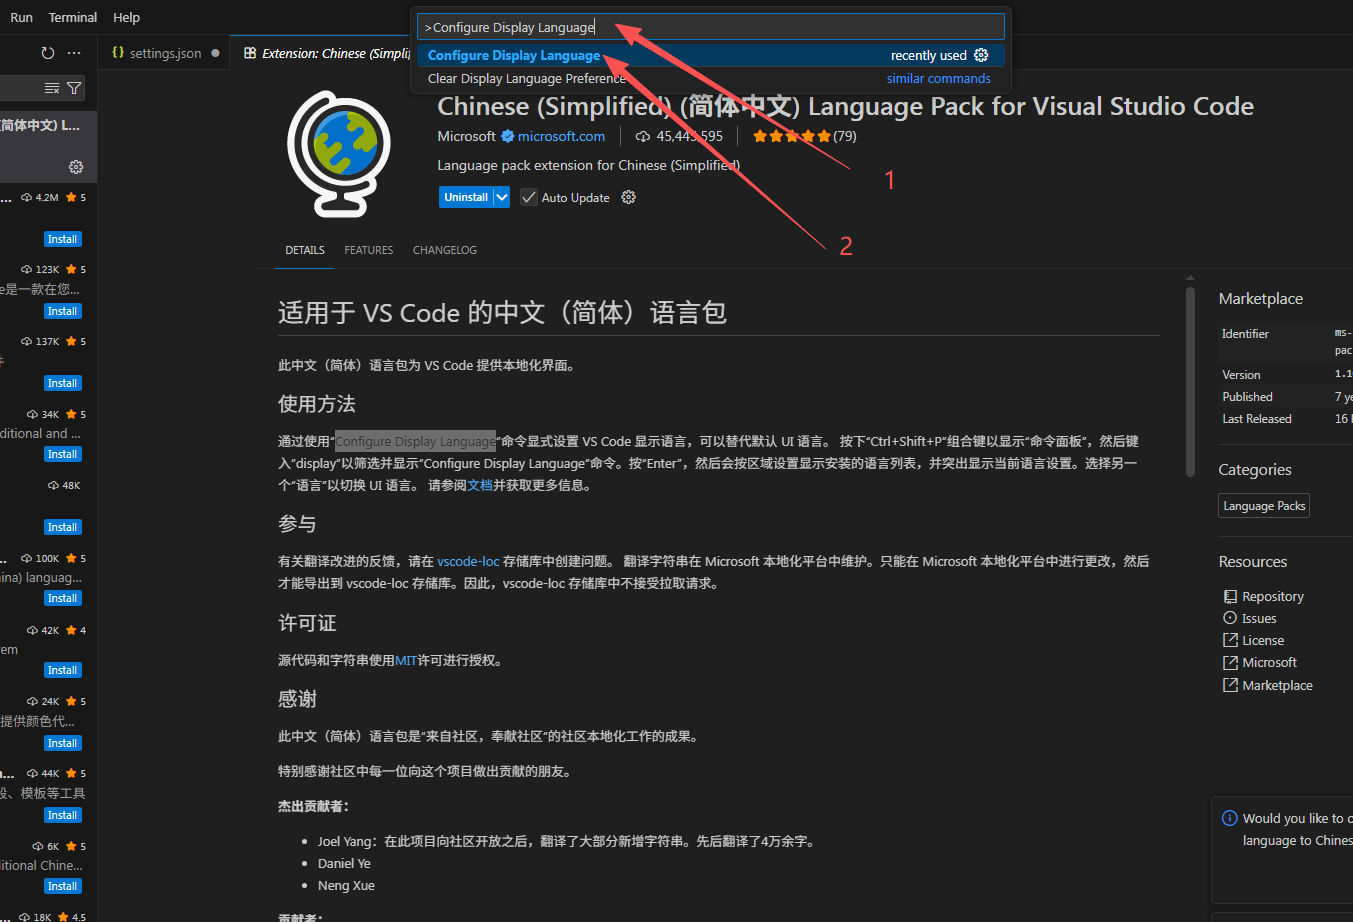Install the extension with 4.2M downloads
The image size is (1353, 922).
point(62,239)
